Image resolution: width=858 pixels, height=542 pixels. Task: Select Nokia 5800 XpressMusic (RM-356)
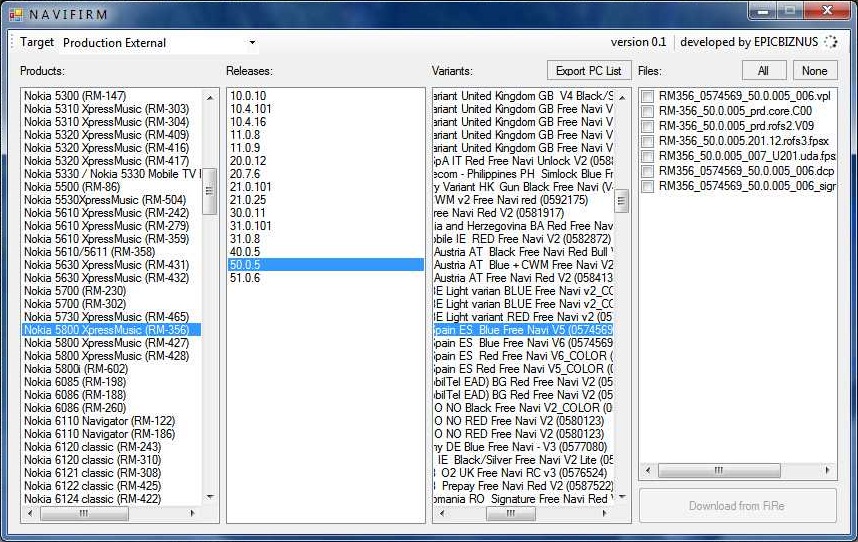point(112,330)
